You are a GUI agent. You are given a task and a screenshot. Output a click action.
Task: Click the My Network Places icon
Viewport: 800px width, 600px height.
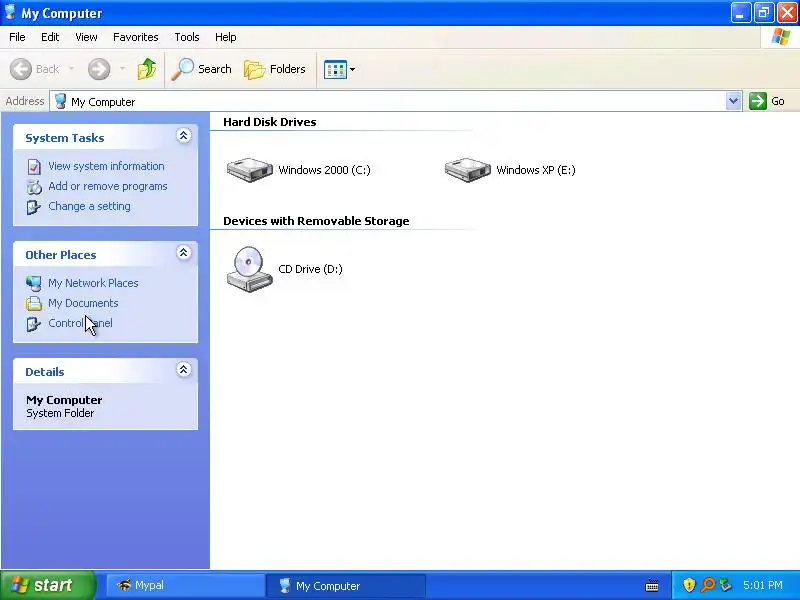34,283
